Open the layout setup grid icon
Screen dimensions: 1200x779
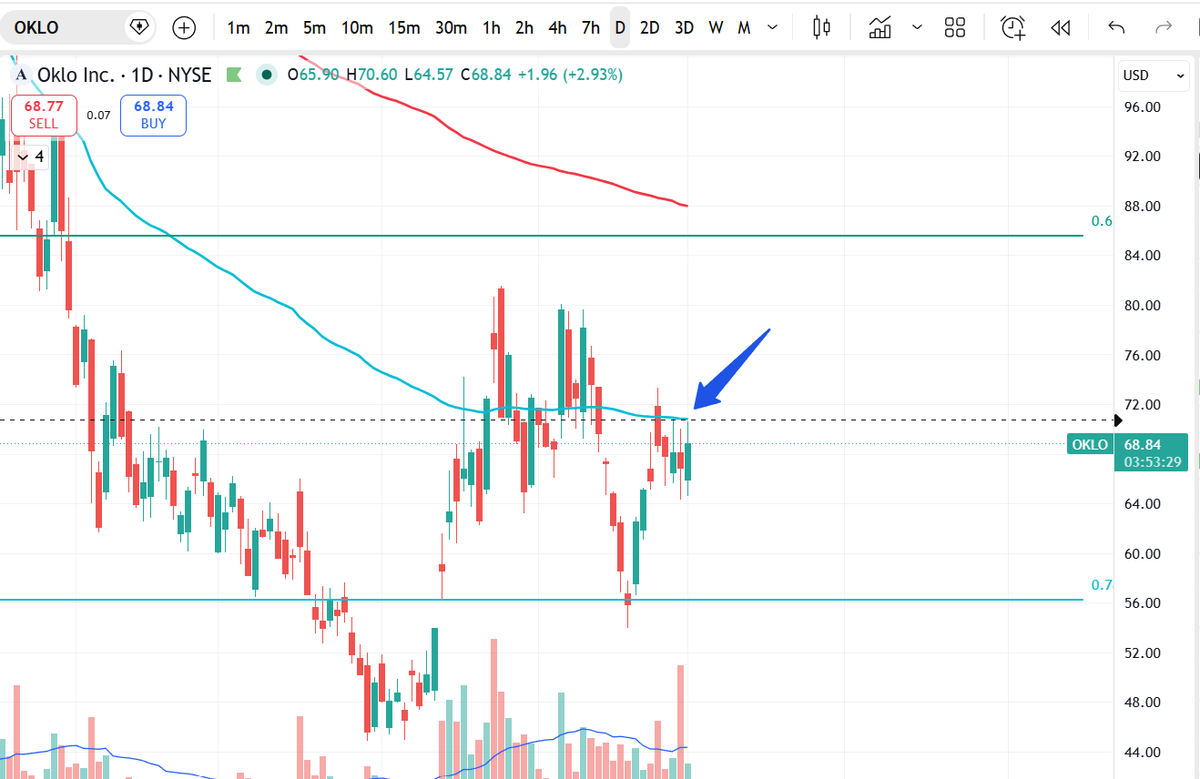coord(955,27)
